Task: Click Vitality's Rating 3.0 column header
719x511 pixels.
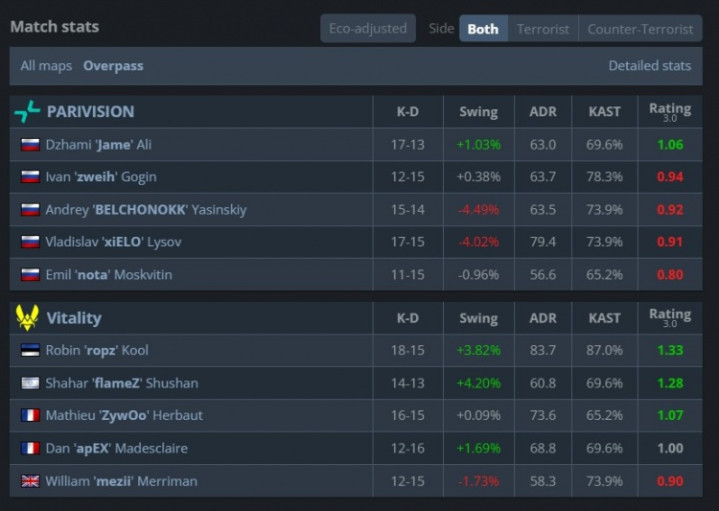Action: point(669,318)
